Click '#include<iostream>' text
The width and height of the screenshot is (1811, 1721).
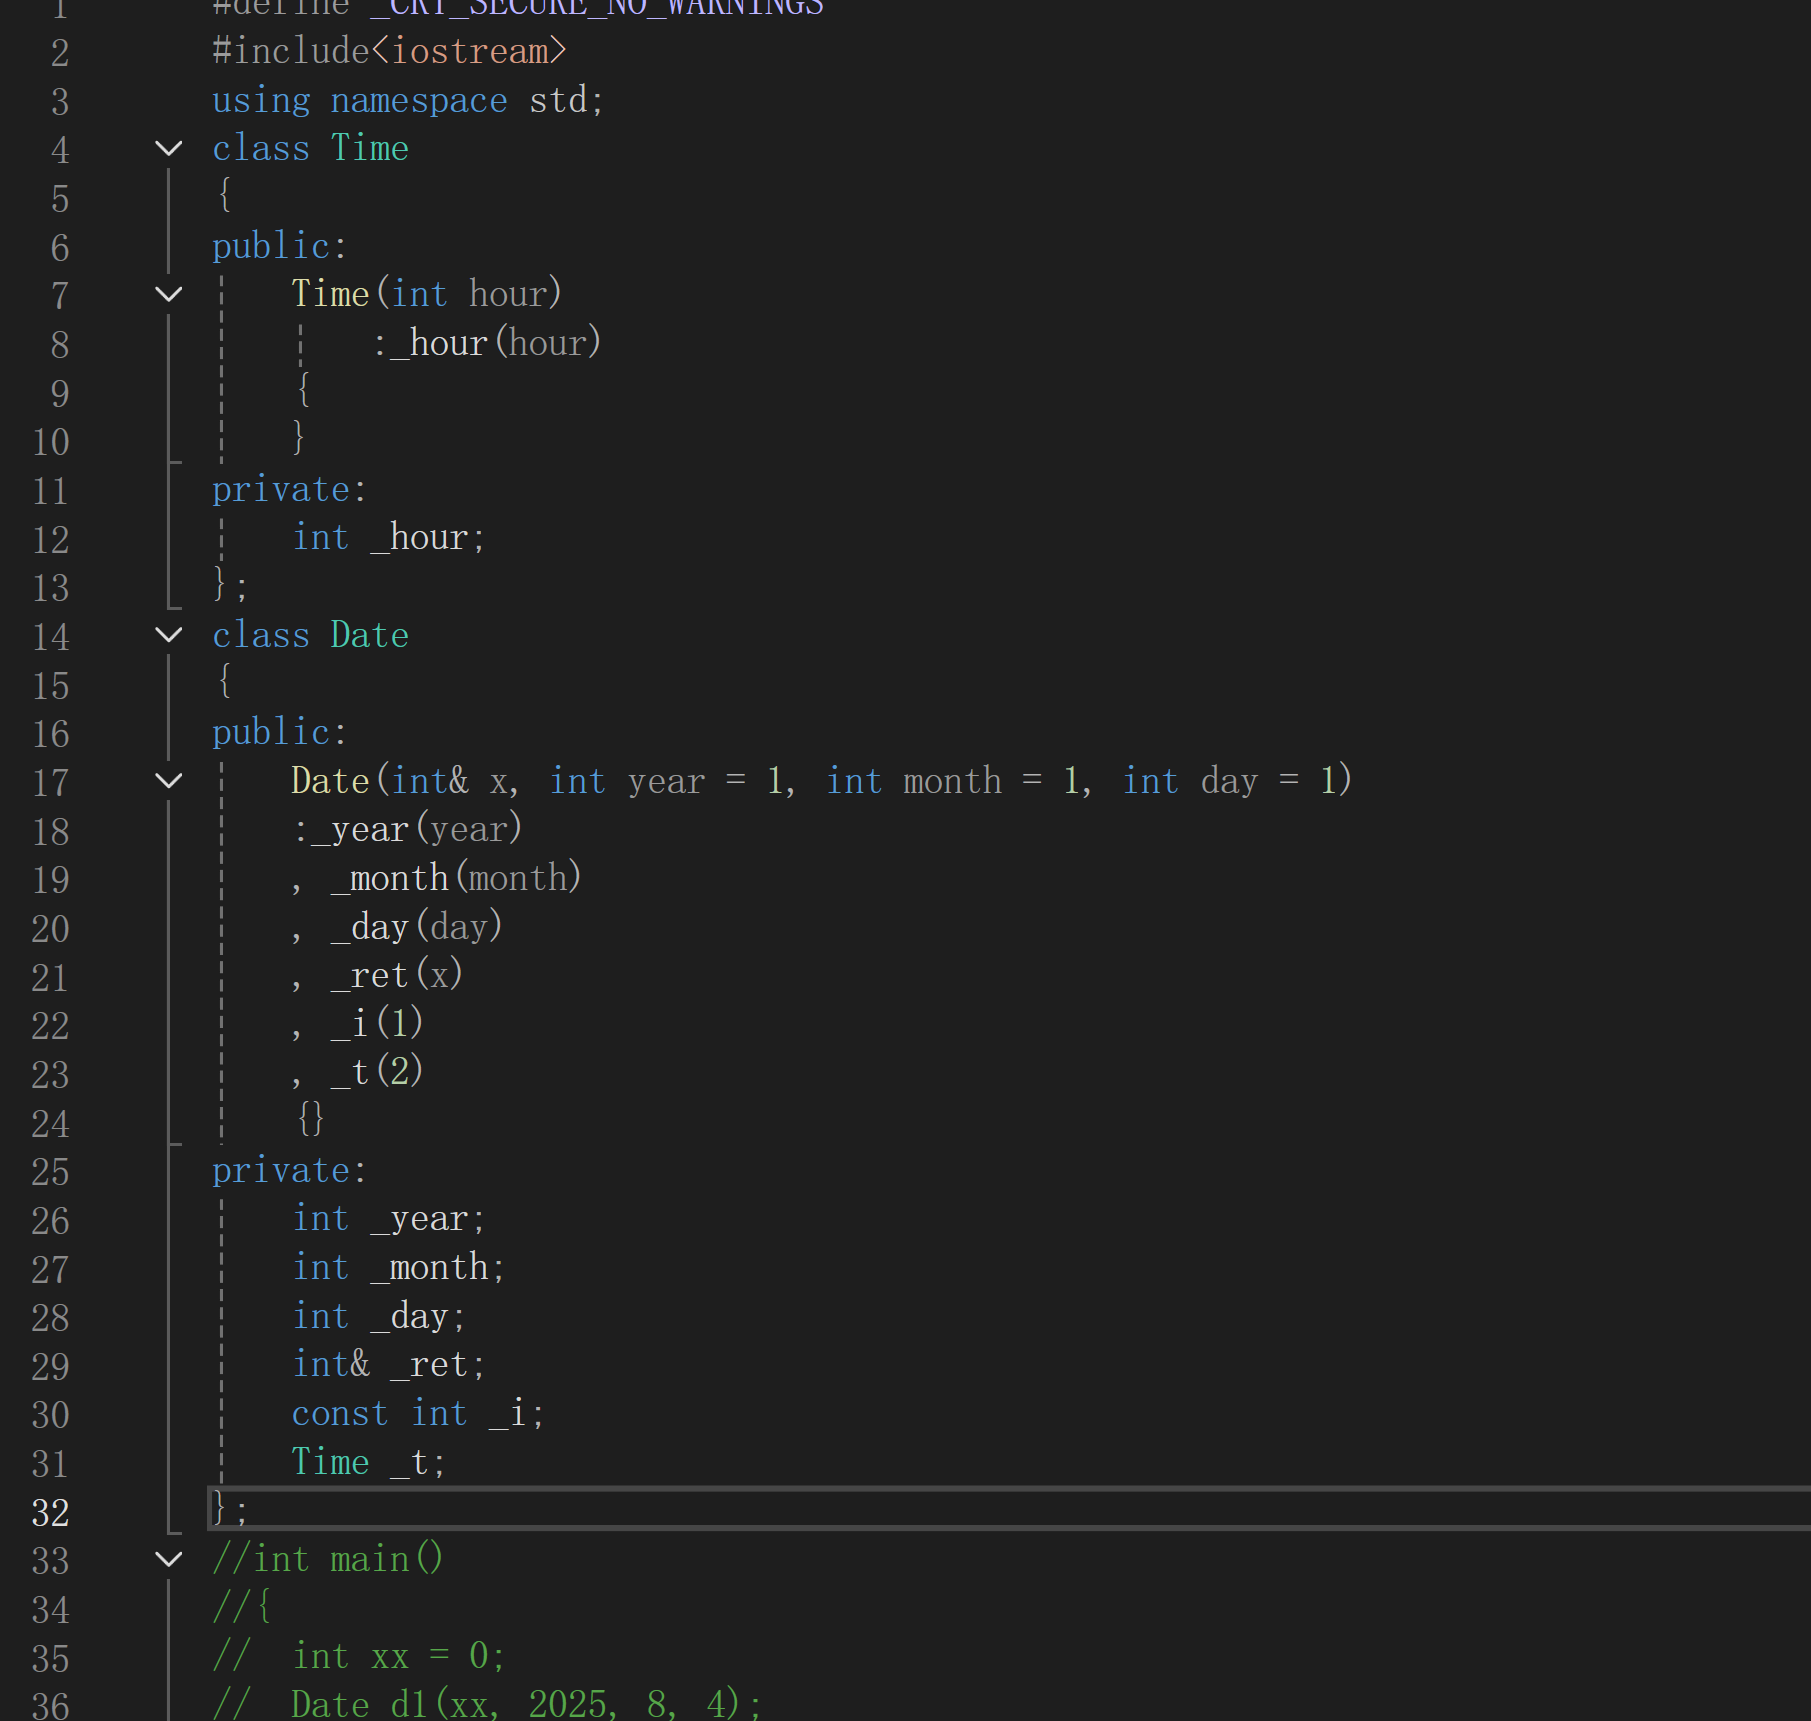pyautogui.click(x=390, y=51)
